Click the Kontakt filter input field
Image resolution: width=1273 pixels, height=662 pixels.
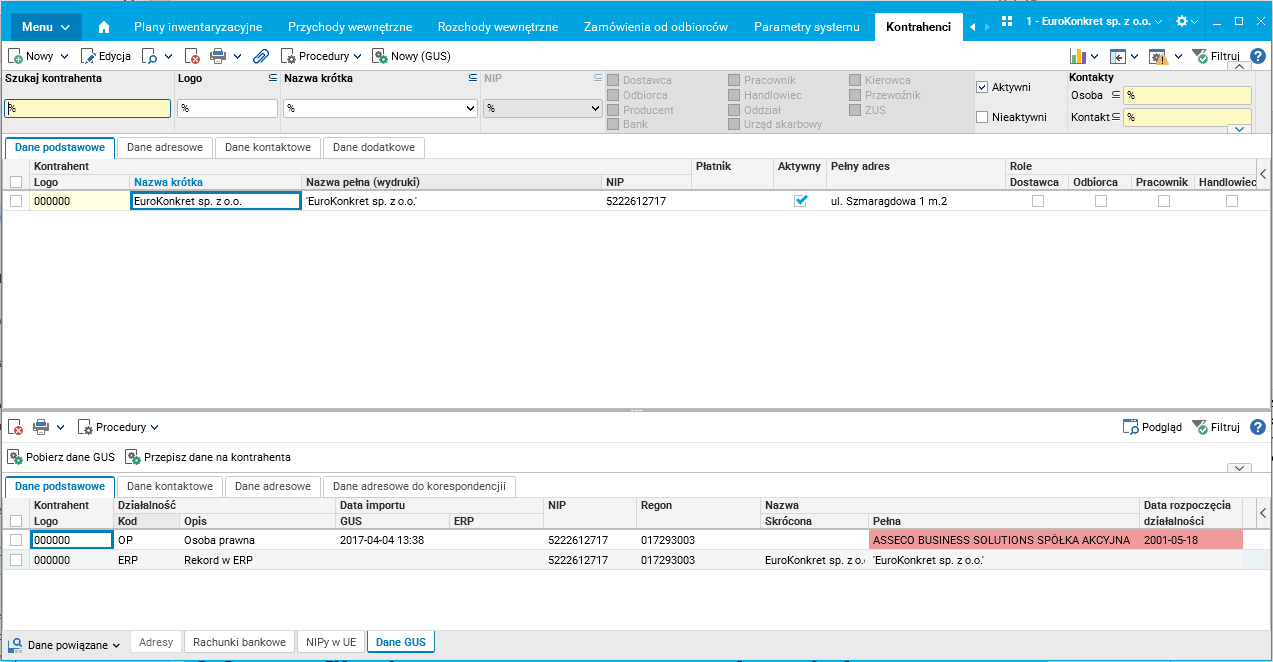[x=1187, y=117]
